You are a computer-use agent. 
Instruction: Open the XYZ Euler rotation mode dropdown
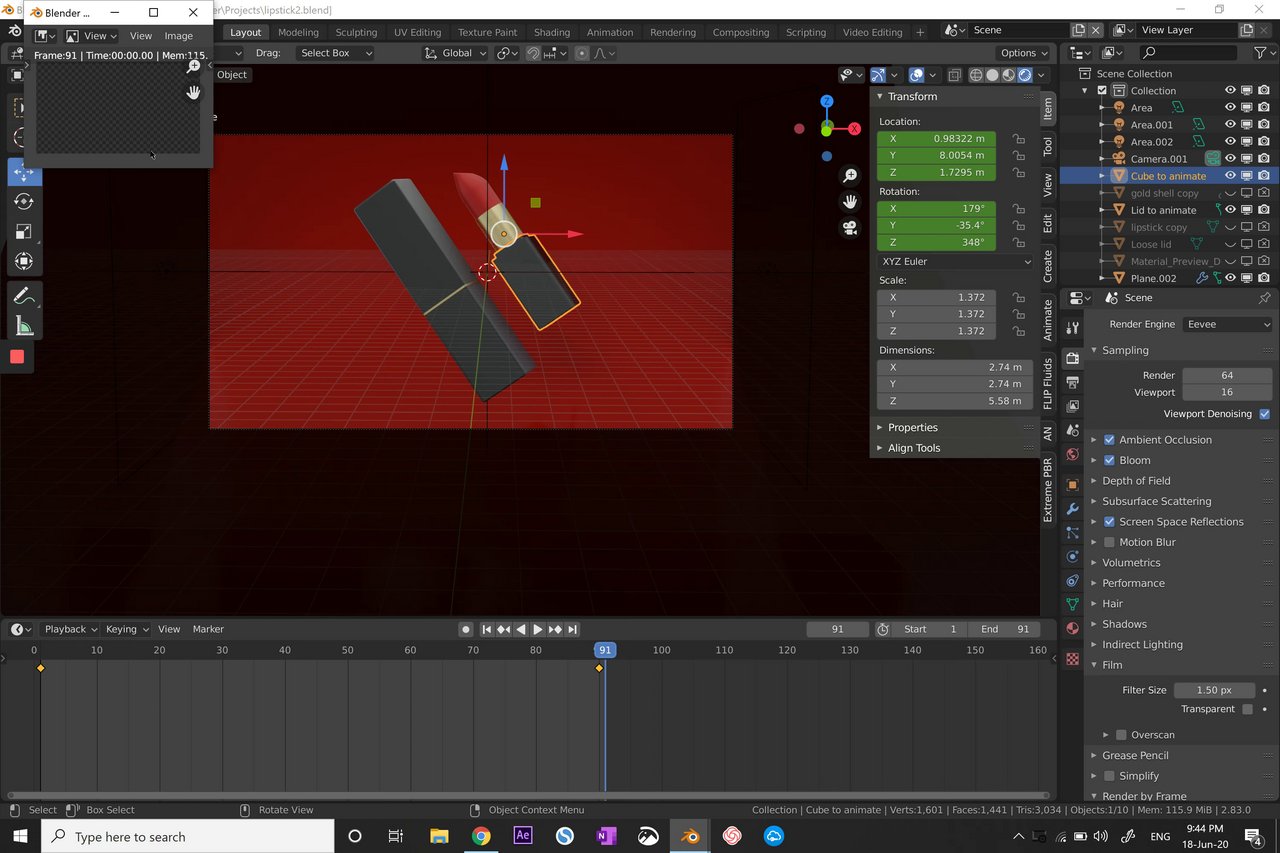point(955,262)
